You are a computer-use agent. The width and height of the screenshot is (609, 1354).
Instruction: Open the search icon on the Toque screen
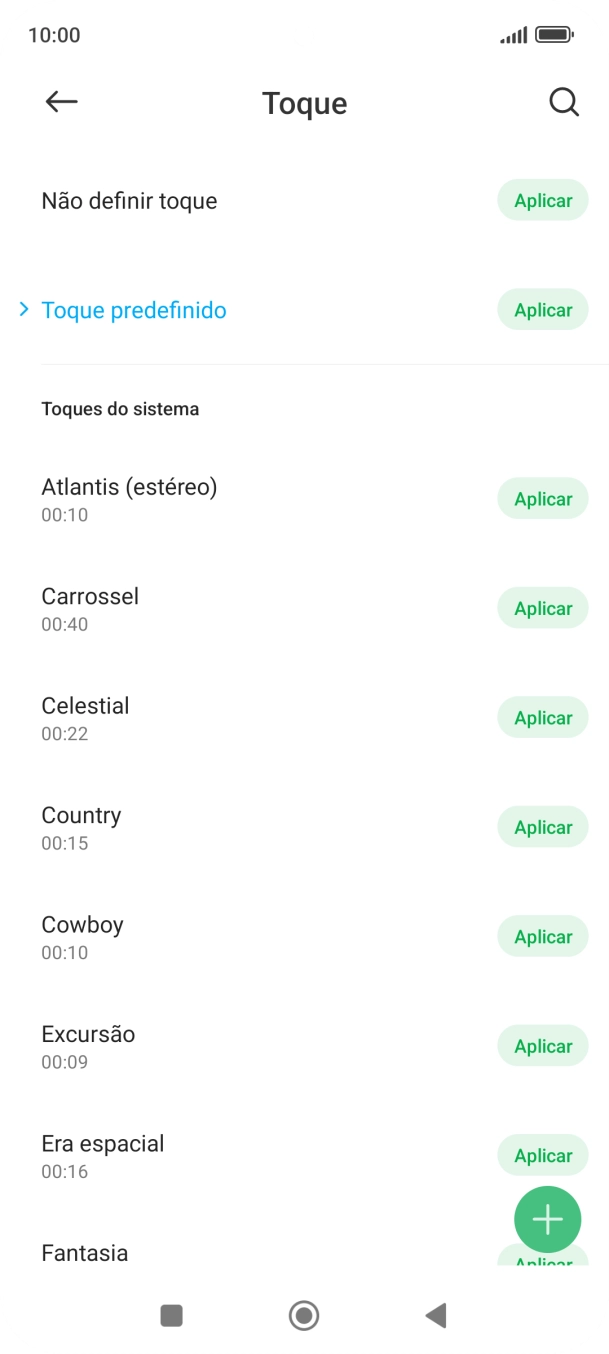coord(563,101)
